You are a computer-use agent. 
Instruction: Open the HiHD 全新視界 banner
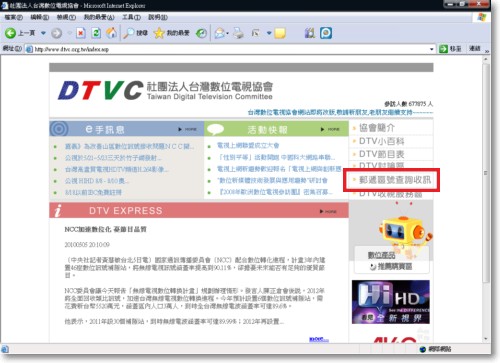click(x=391, y=302)
